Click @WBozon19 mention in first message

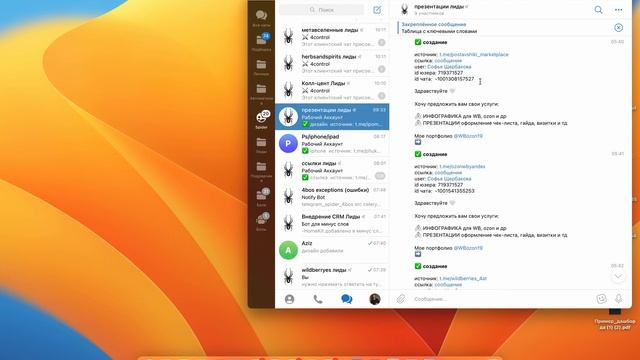pyautogui.click(x=468, y=136)
